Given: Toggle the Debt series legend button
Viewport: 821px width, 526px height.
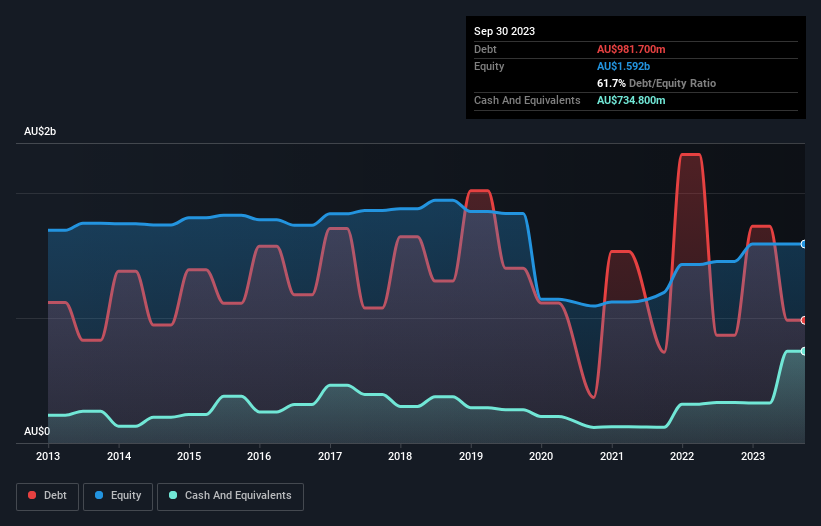Looking at the screenshot, I should [x=48, y=496].
